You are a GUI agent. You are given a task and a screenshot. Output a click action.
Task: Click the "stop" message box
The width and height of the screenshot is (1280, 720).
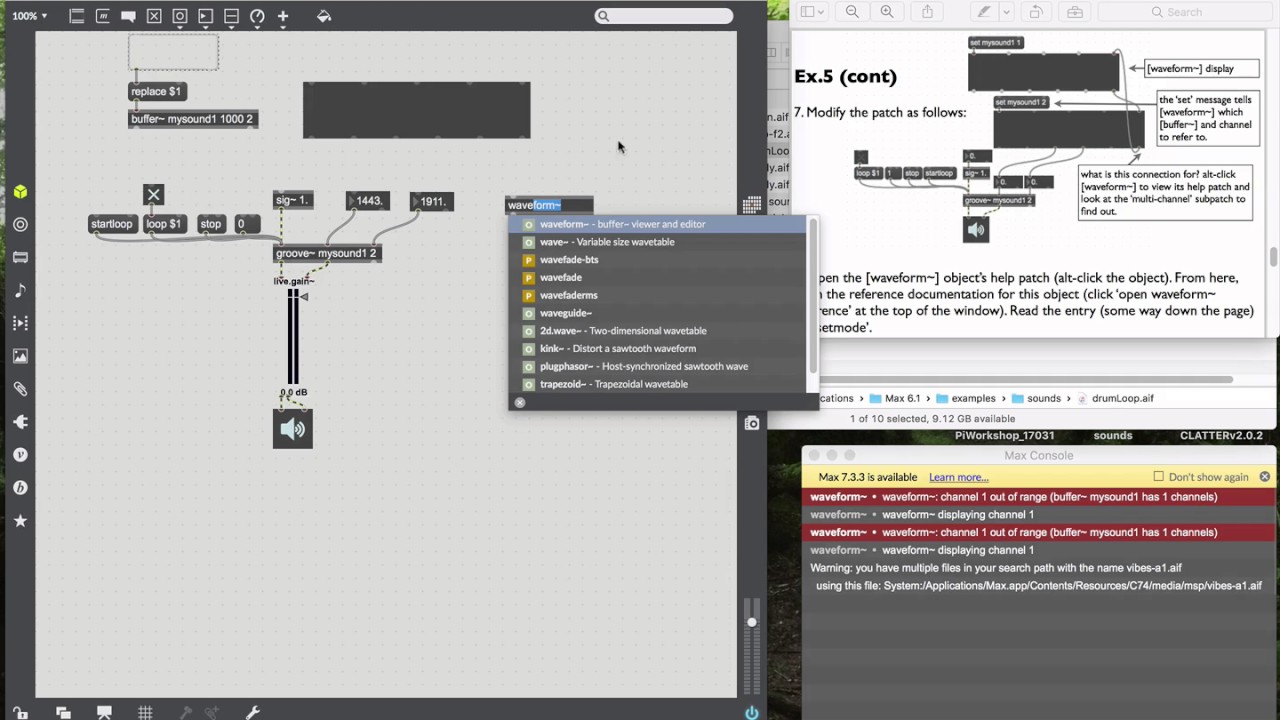point(210,224)
